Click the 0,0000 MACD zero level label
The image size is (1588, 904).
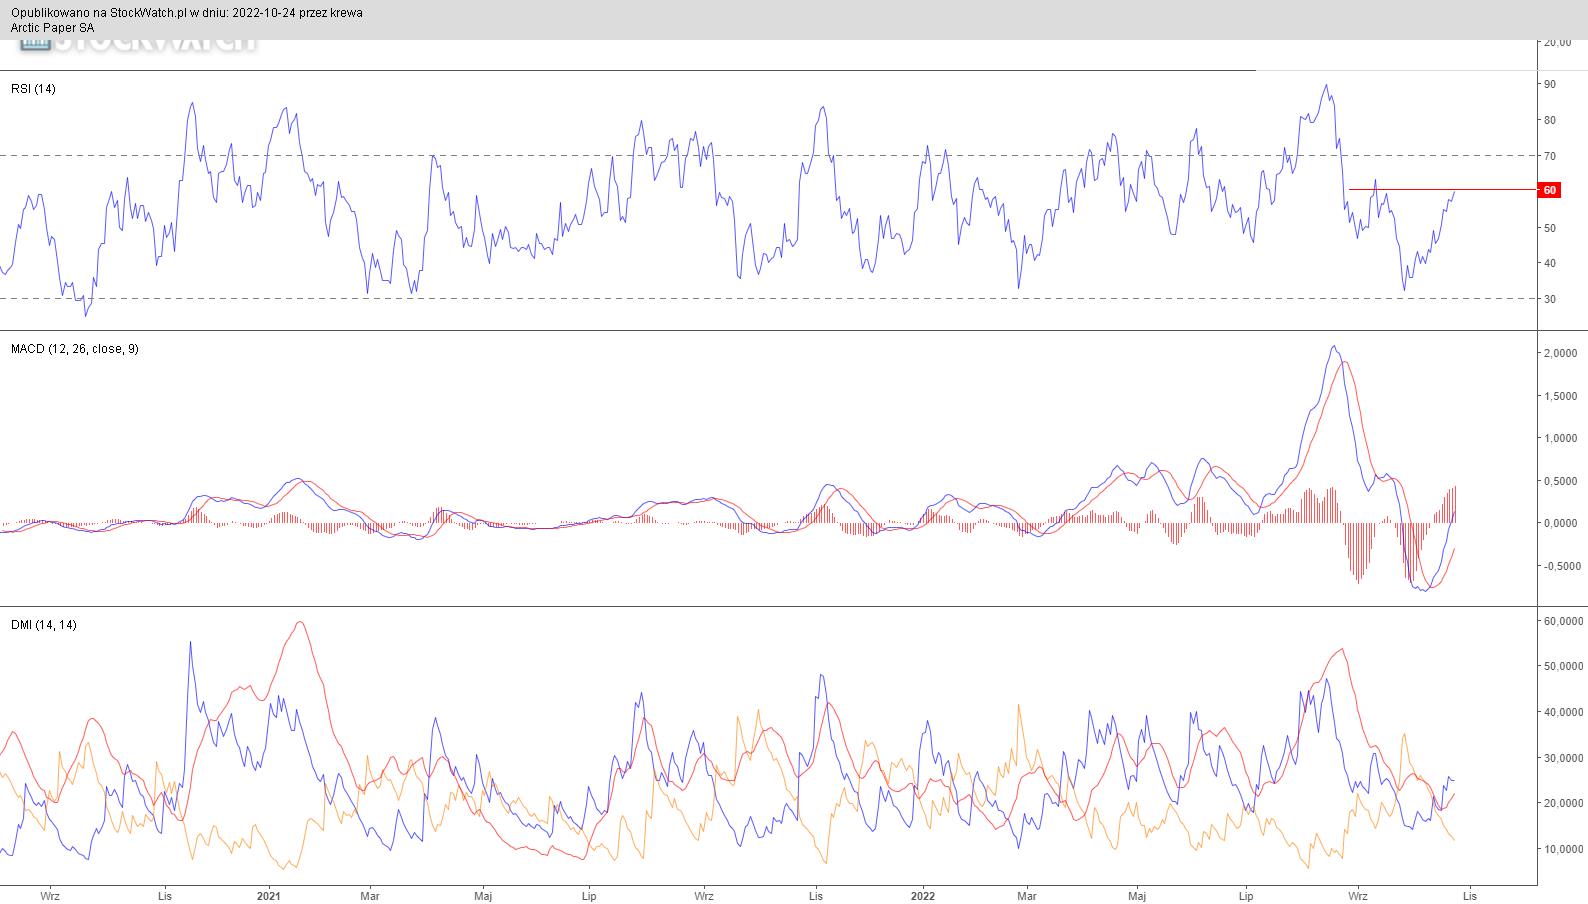click(1561, 523)
